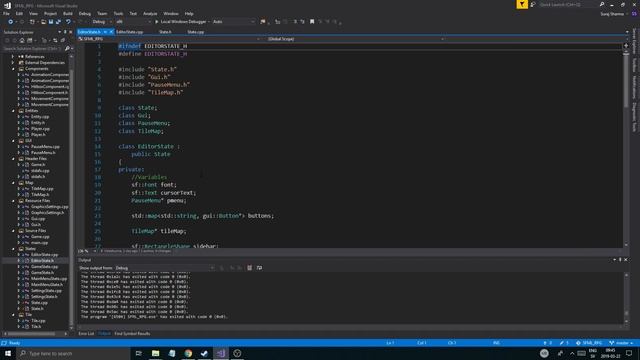The width and height of the screenshot is (640, 360).
Task: Collapse the States folder
Action: [x=13, y=249]
